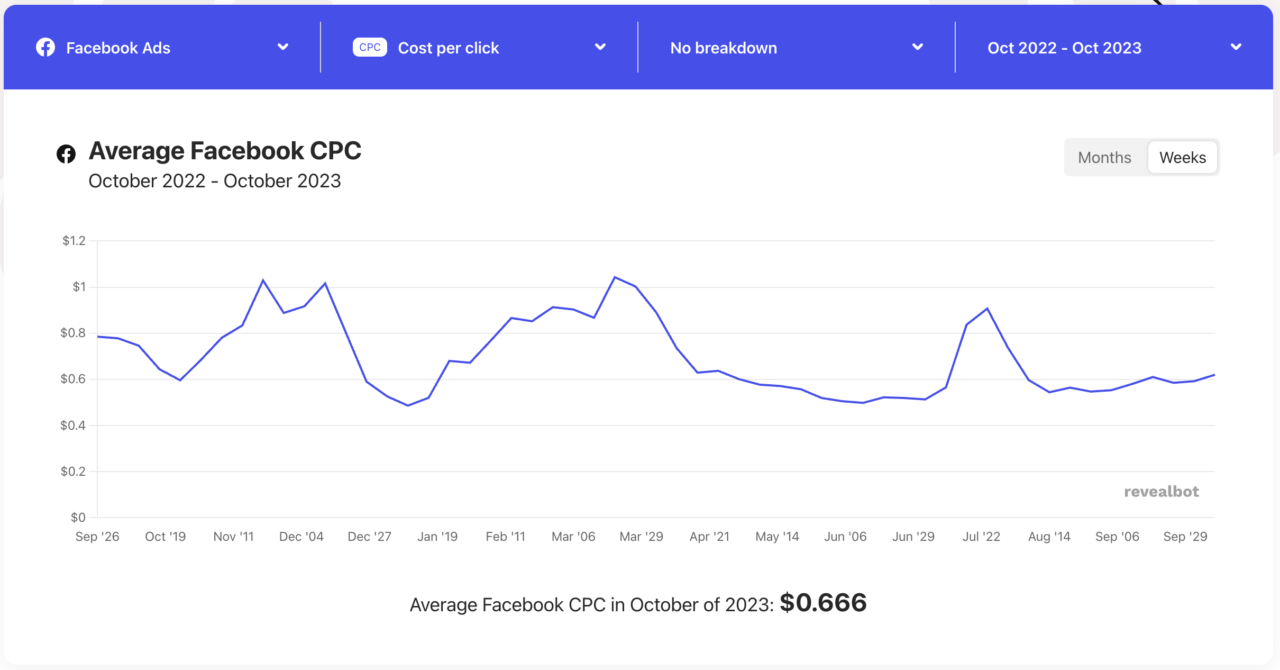This screenshot has height=670, width=1280.
Task: Switch chart view to Months
Action: click(x=1104, y=157)
